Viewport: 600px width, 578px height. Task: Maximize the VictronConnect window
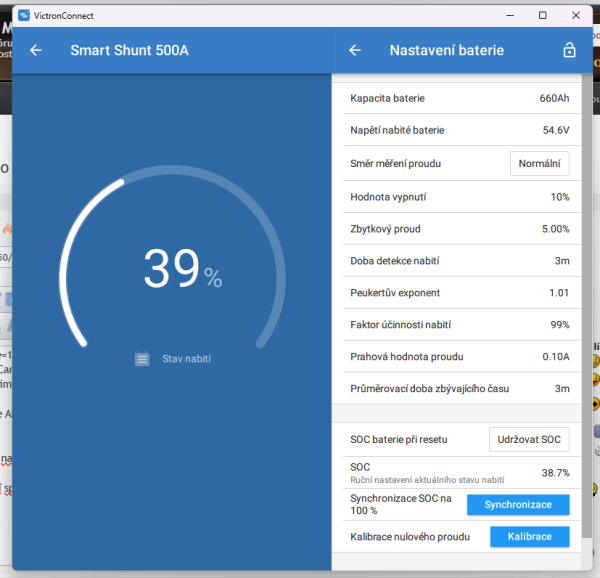[543, 16]
